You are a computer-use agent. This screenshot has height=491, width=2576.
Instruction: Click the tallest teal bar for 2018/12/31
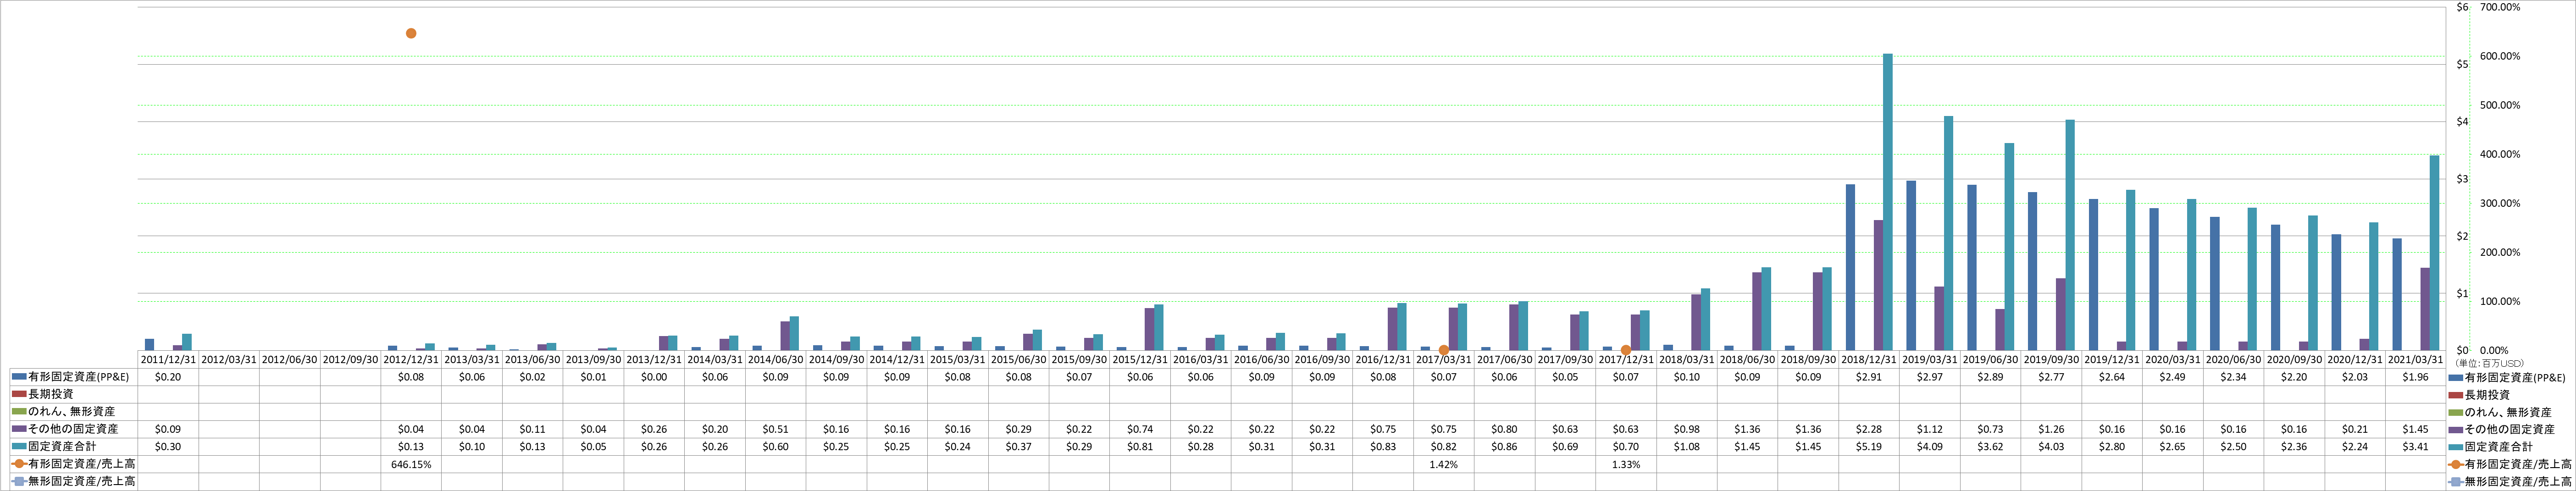pos(1888,202)
